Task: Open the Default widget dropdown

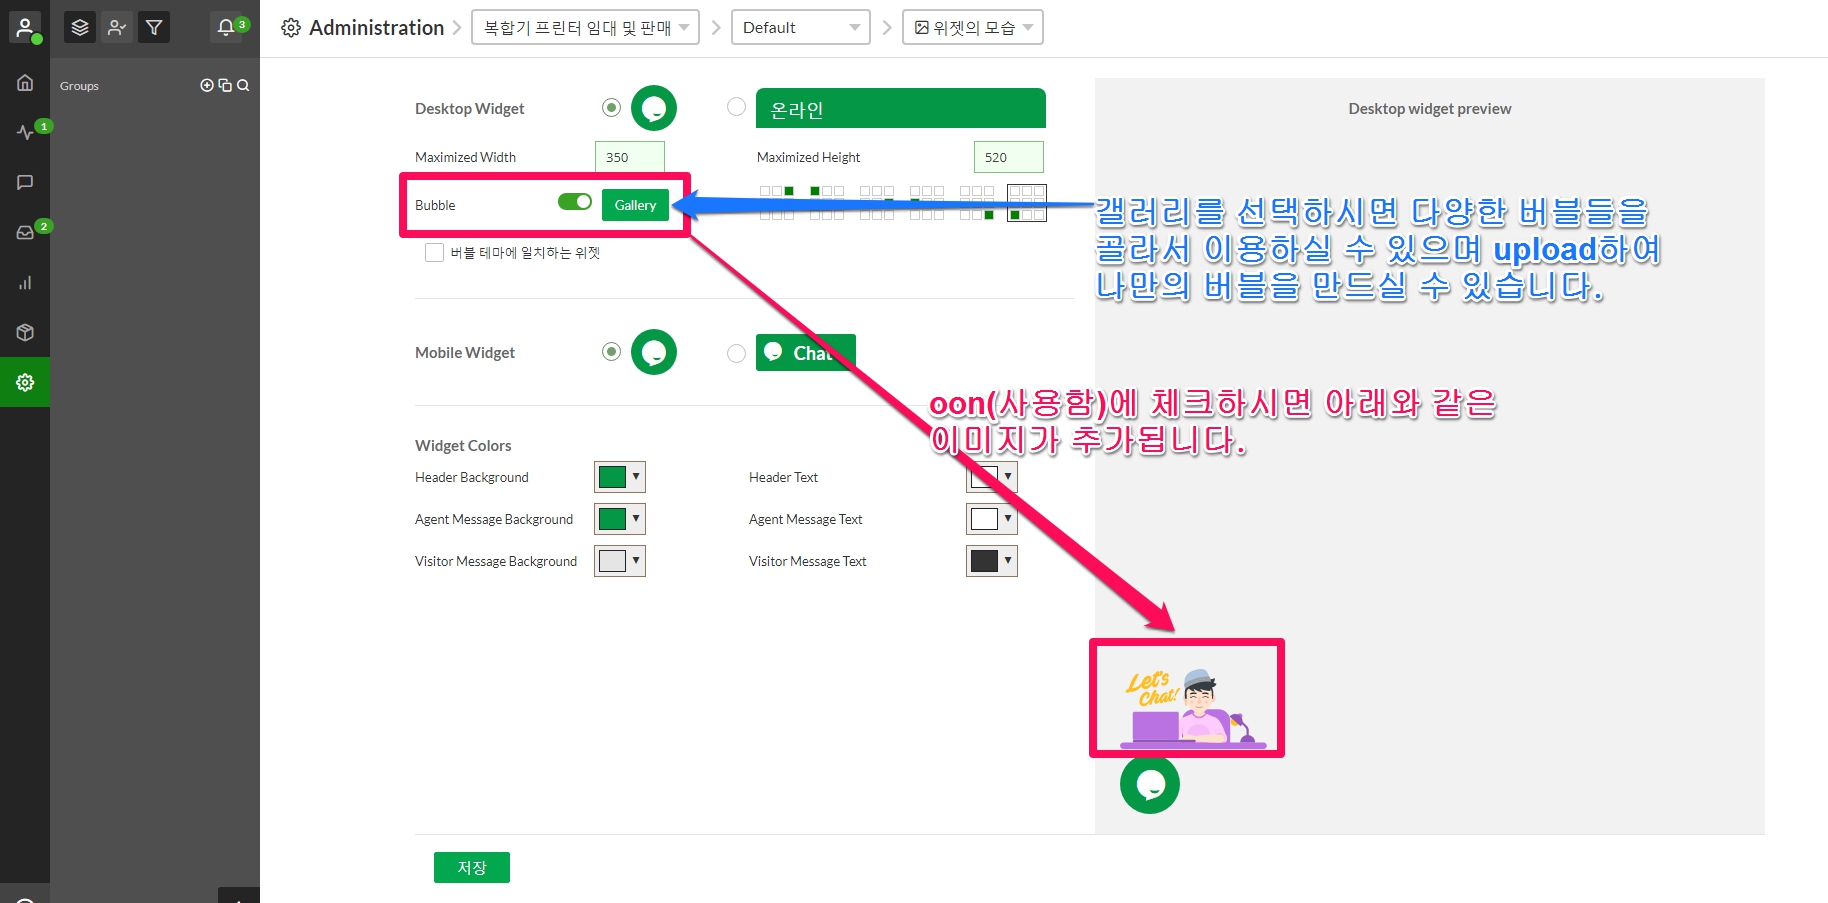Action: coord(800,28)
